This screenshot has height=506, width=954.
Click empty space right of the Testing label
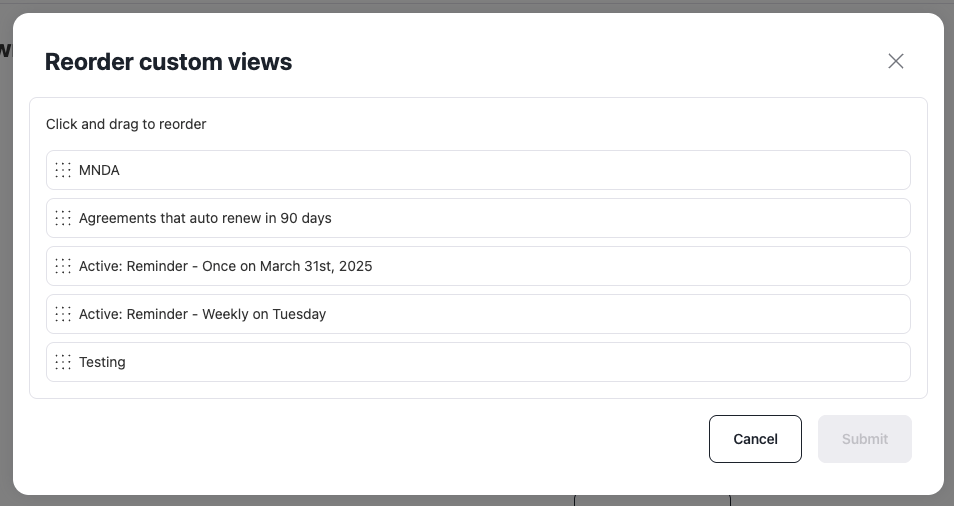point(517,362)
